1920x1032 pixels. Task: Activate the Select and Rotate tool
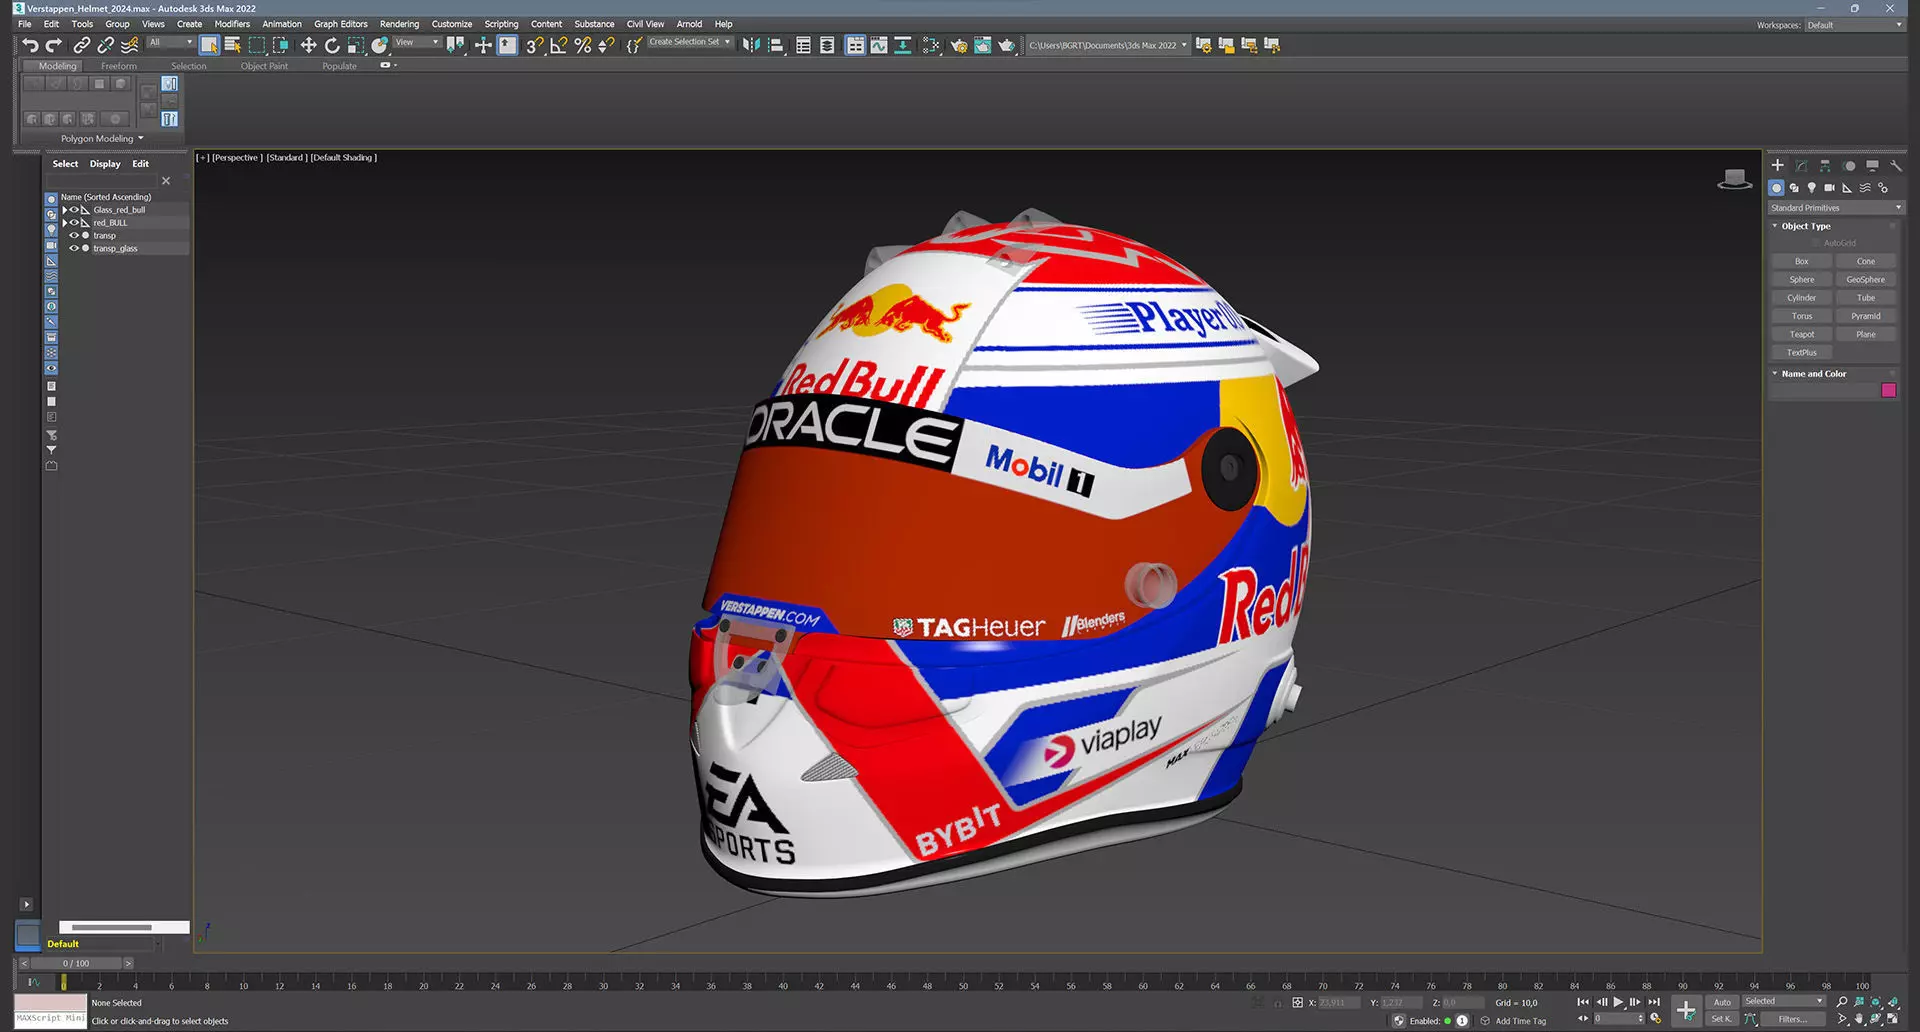coord(332,45)
